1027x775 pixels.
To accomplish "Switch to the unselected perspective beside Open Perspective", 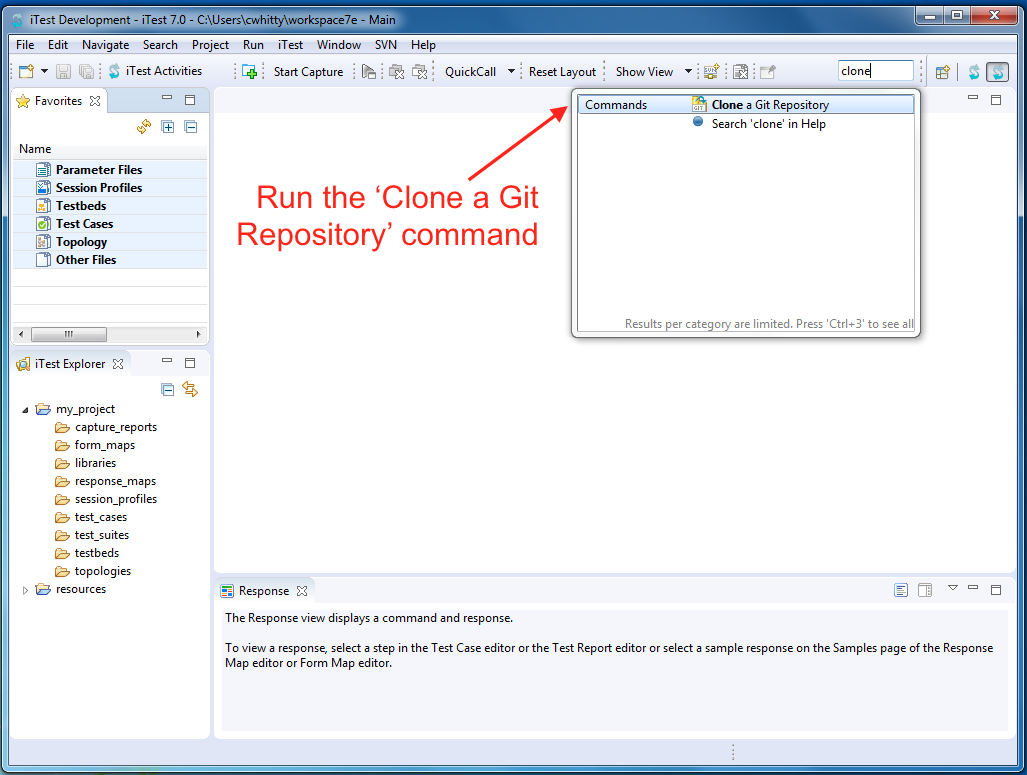I will point(974,72).
